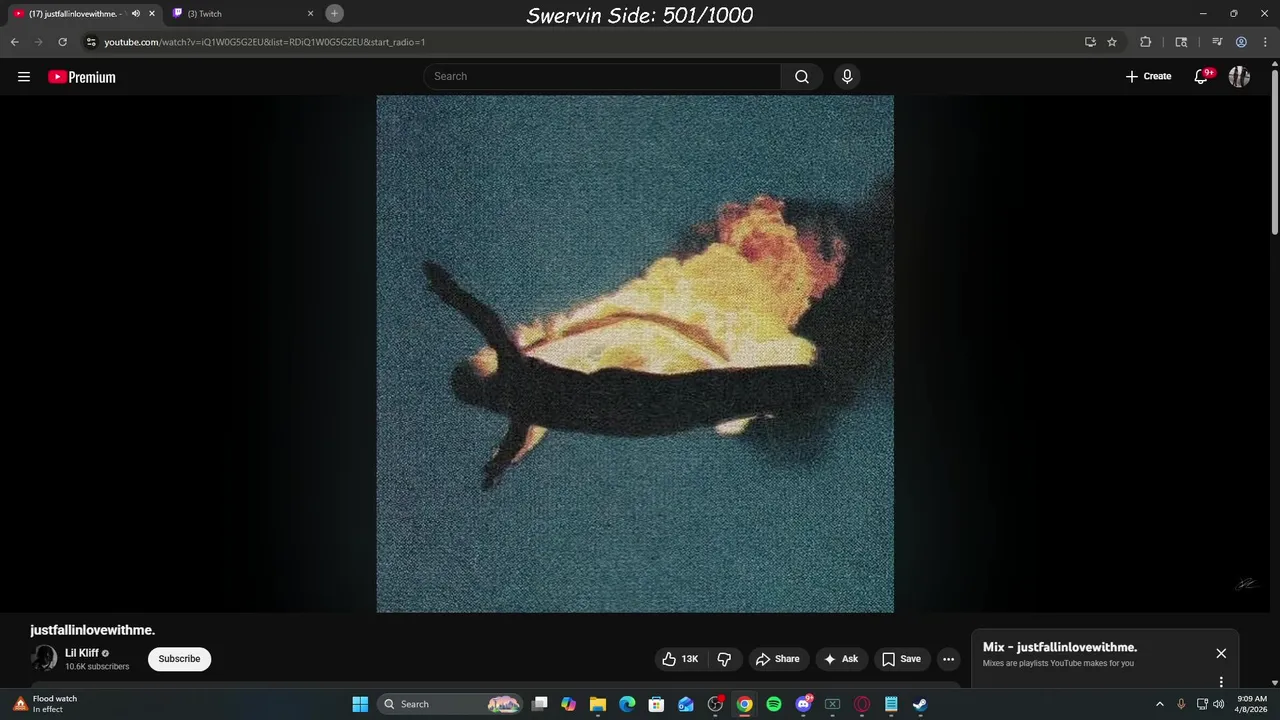The height and width of the screenshot is (720, 1280).
Task: Show hidden system tray icons chevron
Action: (x=1160, y=704)
